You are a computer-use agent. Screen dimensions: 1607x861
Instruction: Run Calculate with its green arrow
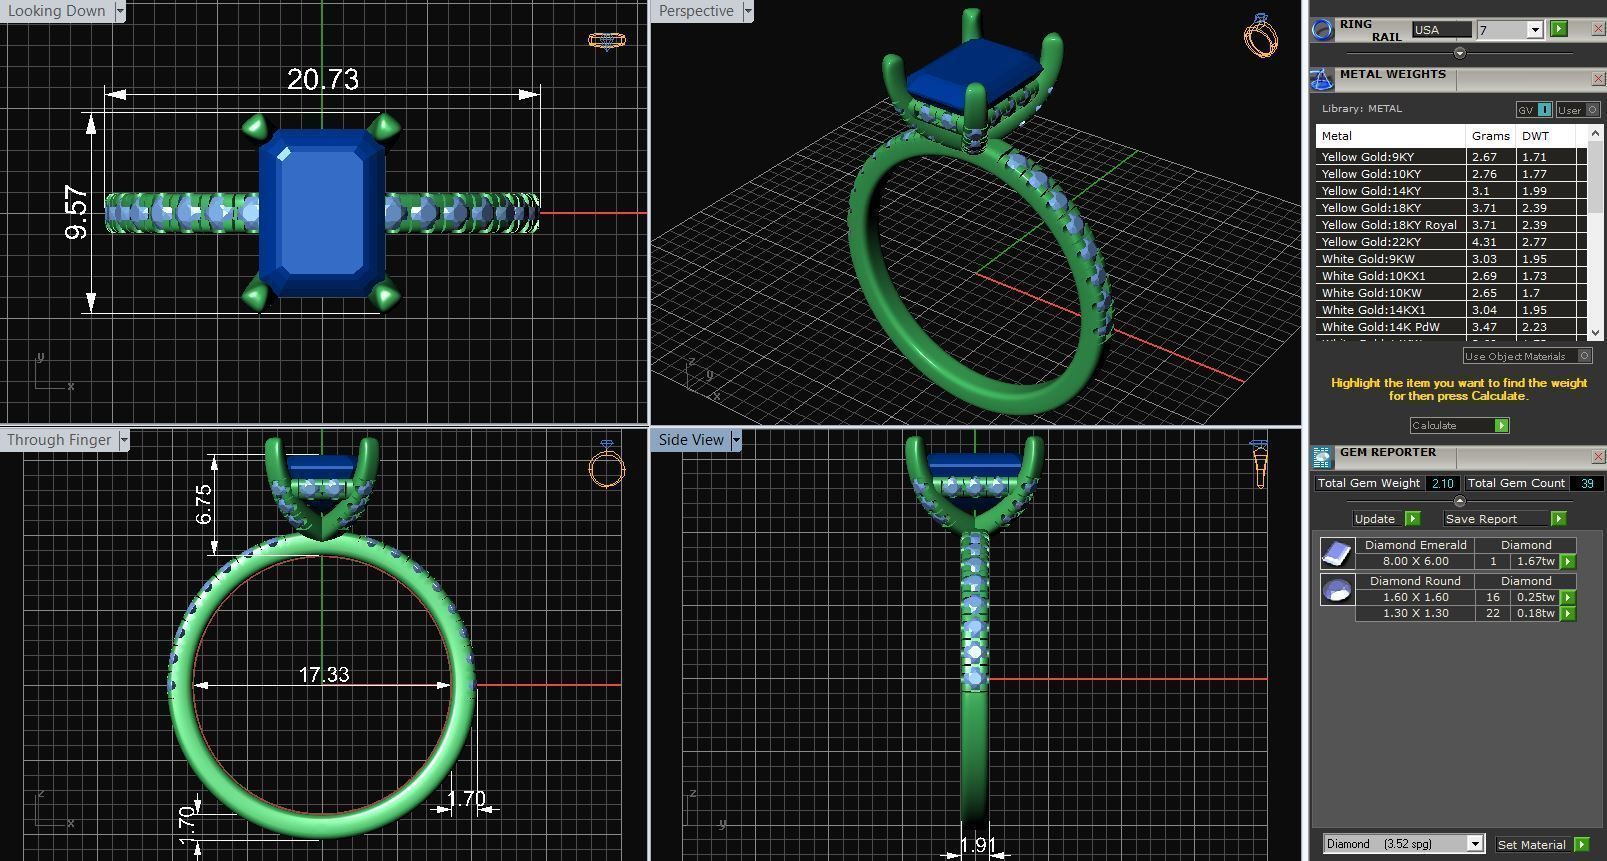(1501, 425)
